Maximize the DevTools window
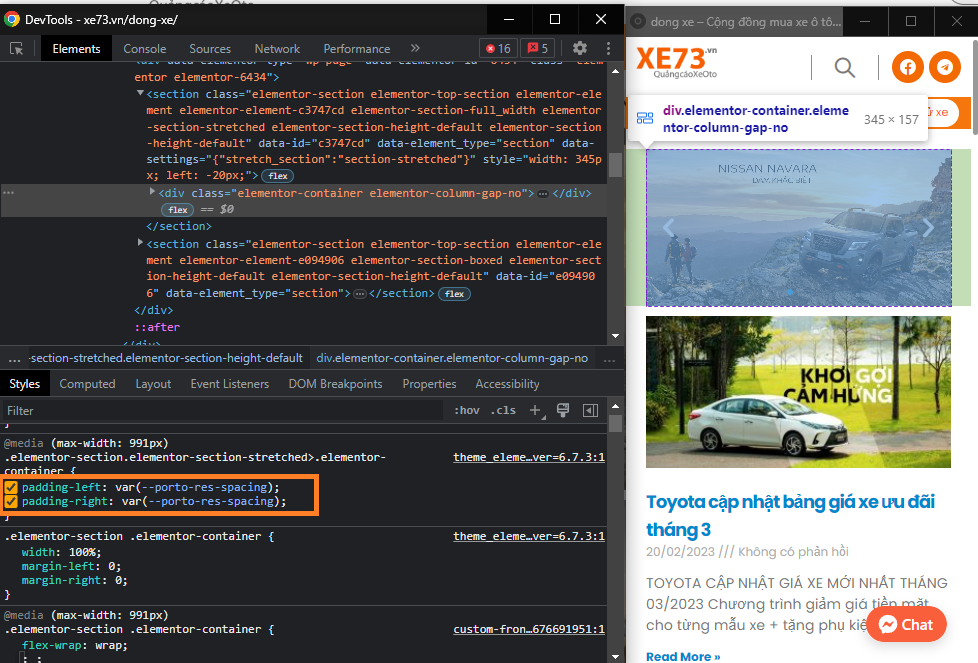The image size is (978, 663). [x=554, y=19]
